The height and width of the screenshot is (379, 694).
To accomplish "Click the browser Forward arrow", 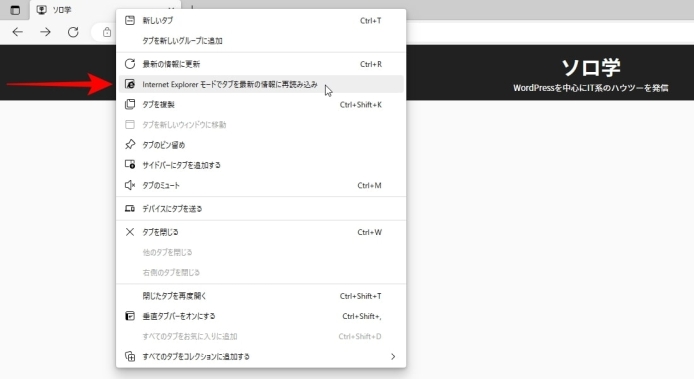I will (x=45, y=32).
